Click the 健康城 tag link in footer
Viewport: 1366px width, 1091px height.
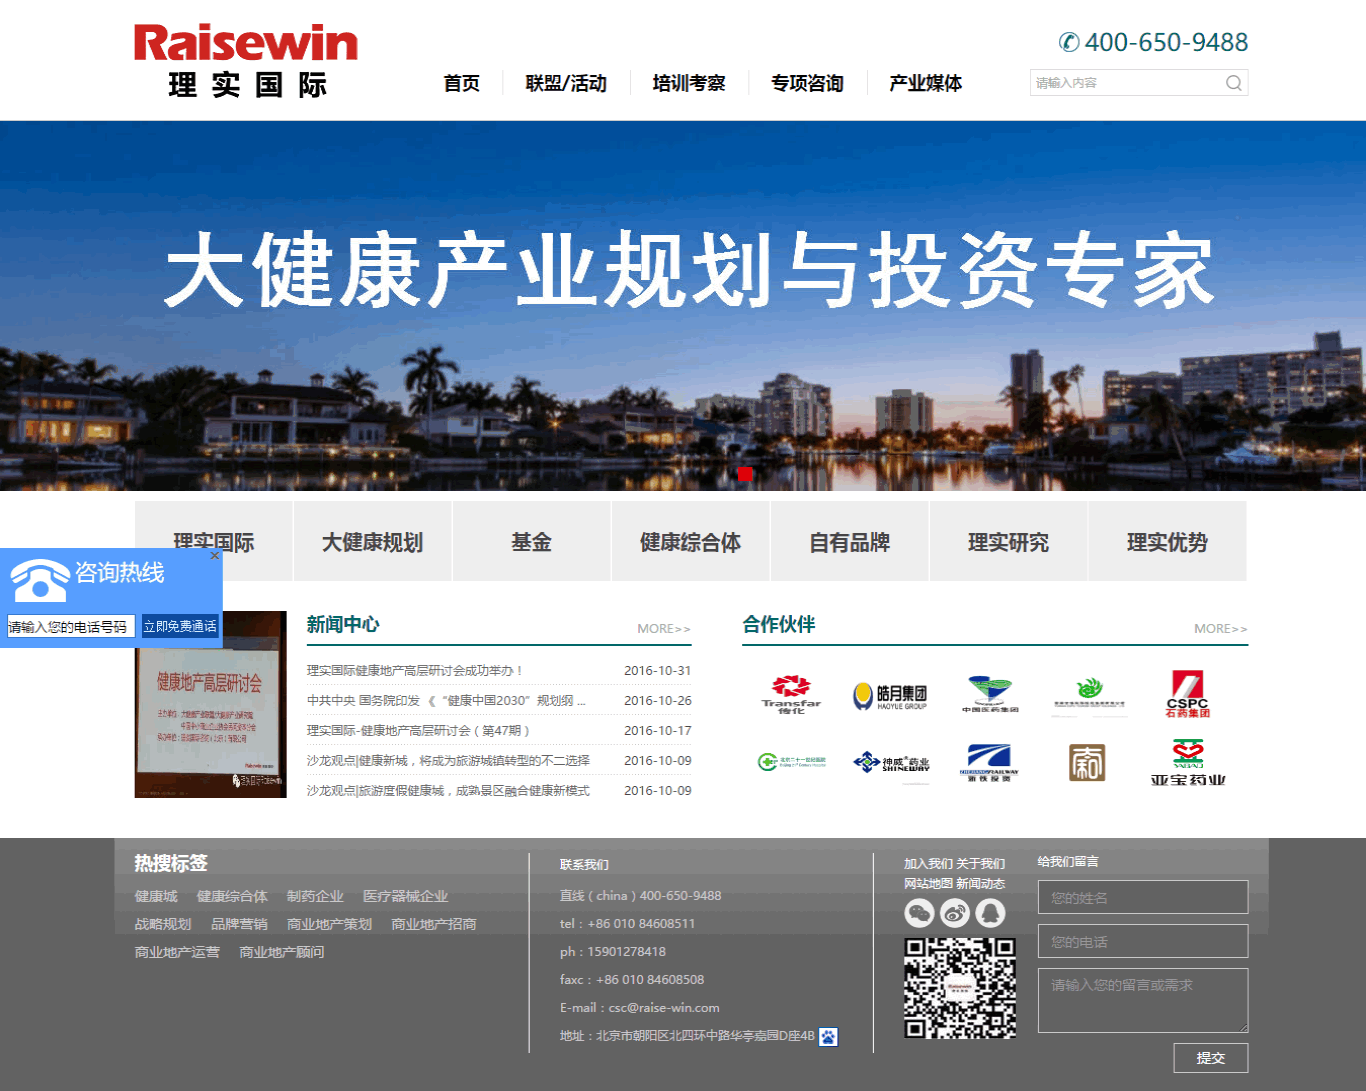point(156,897)
